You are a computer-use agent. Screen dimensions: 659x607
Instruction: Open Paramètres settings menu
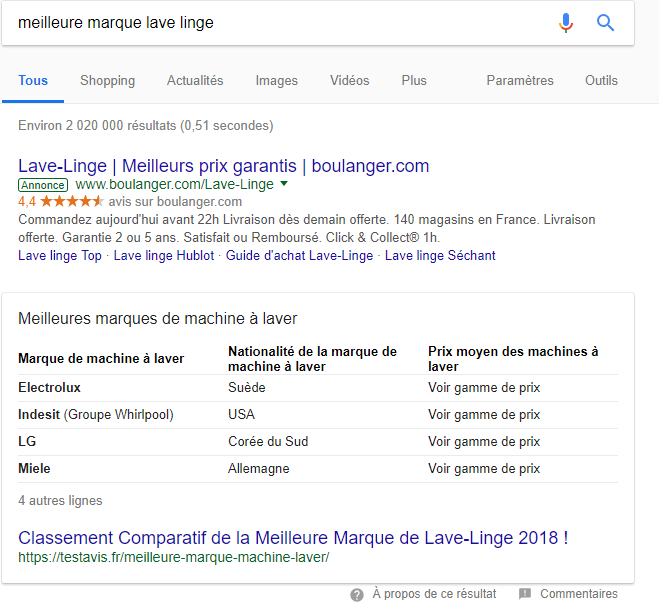coord(520,80)
